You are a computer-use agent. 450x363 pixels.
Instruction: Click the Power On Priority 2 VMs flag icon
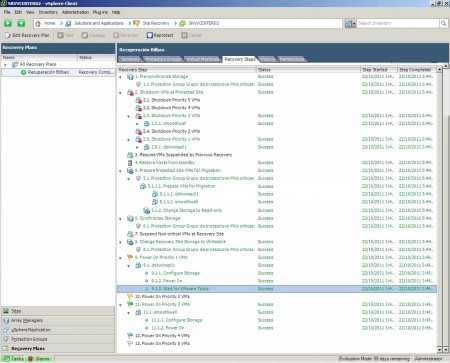130,296
